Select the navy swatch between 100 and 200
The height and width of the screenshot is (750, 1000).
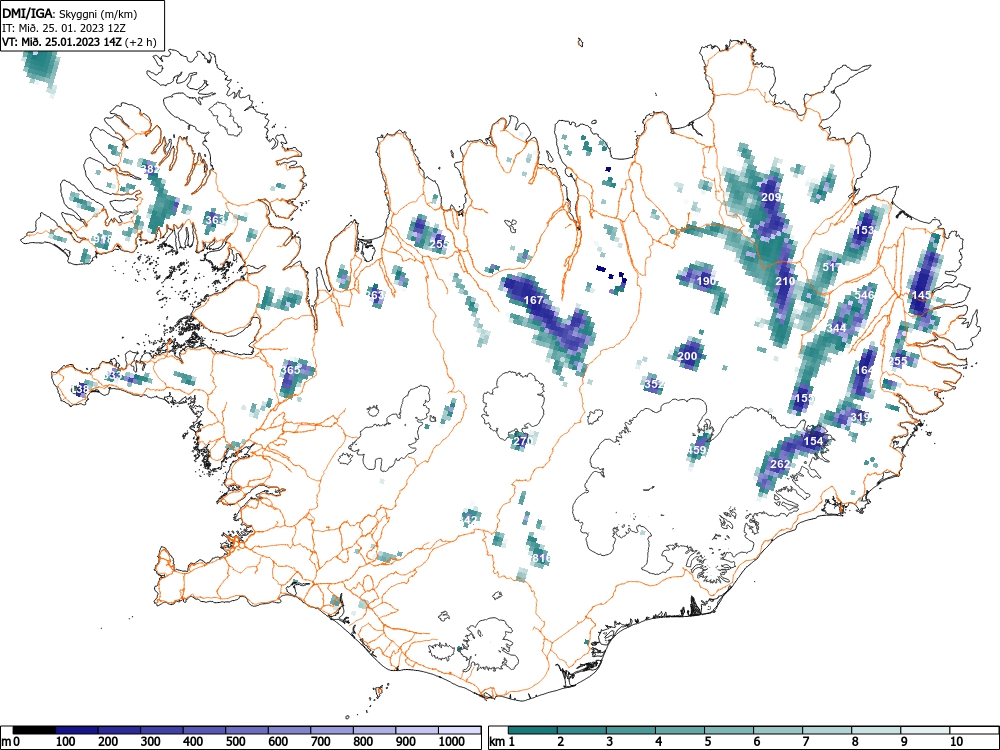tap(77, 730)
